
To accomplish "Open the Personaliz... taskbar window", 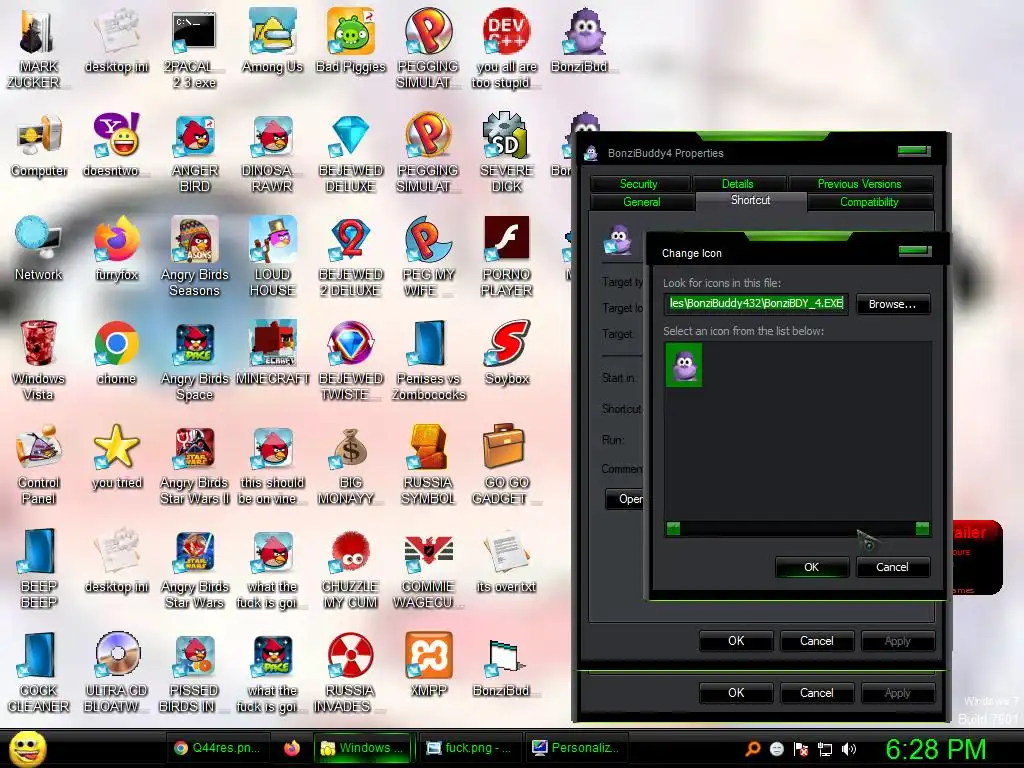I will click(576, 748).
